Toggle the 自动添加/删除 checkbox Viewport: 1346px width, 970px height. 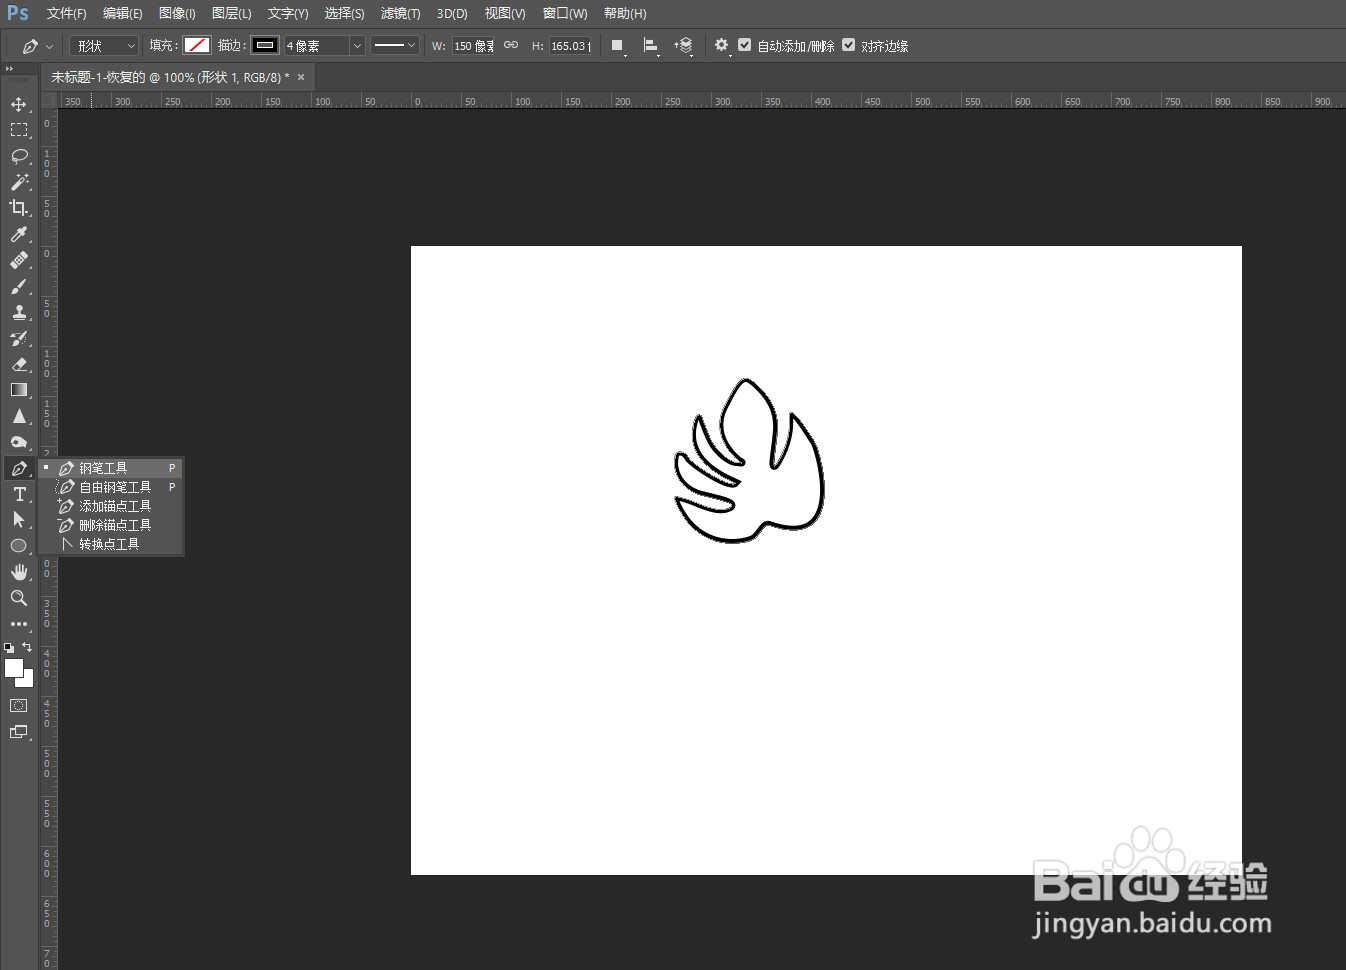pyautogui.click(x=745, y=45)
